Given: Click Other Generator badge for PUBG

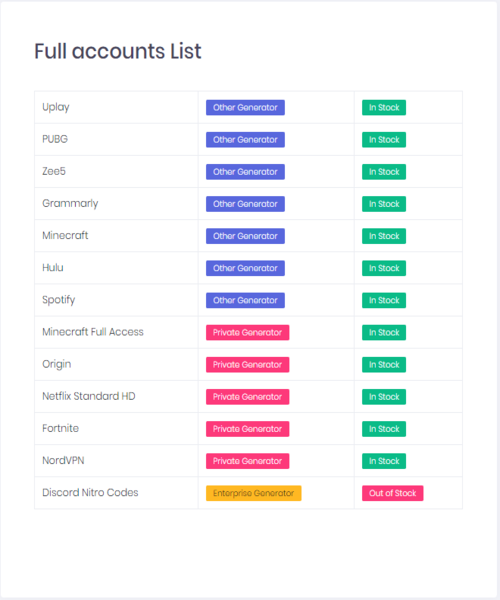Looking at the screenshot, I should (x=245, y=140).
